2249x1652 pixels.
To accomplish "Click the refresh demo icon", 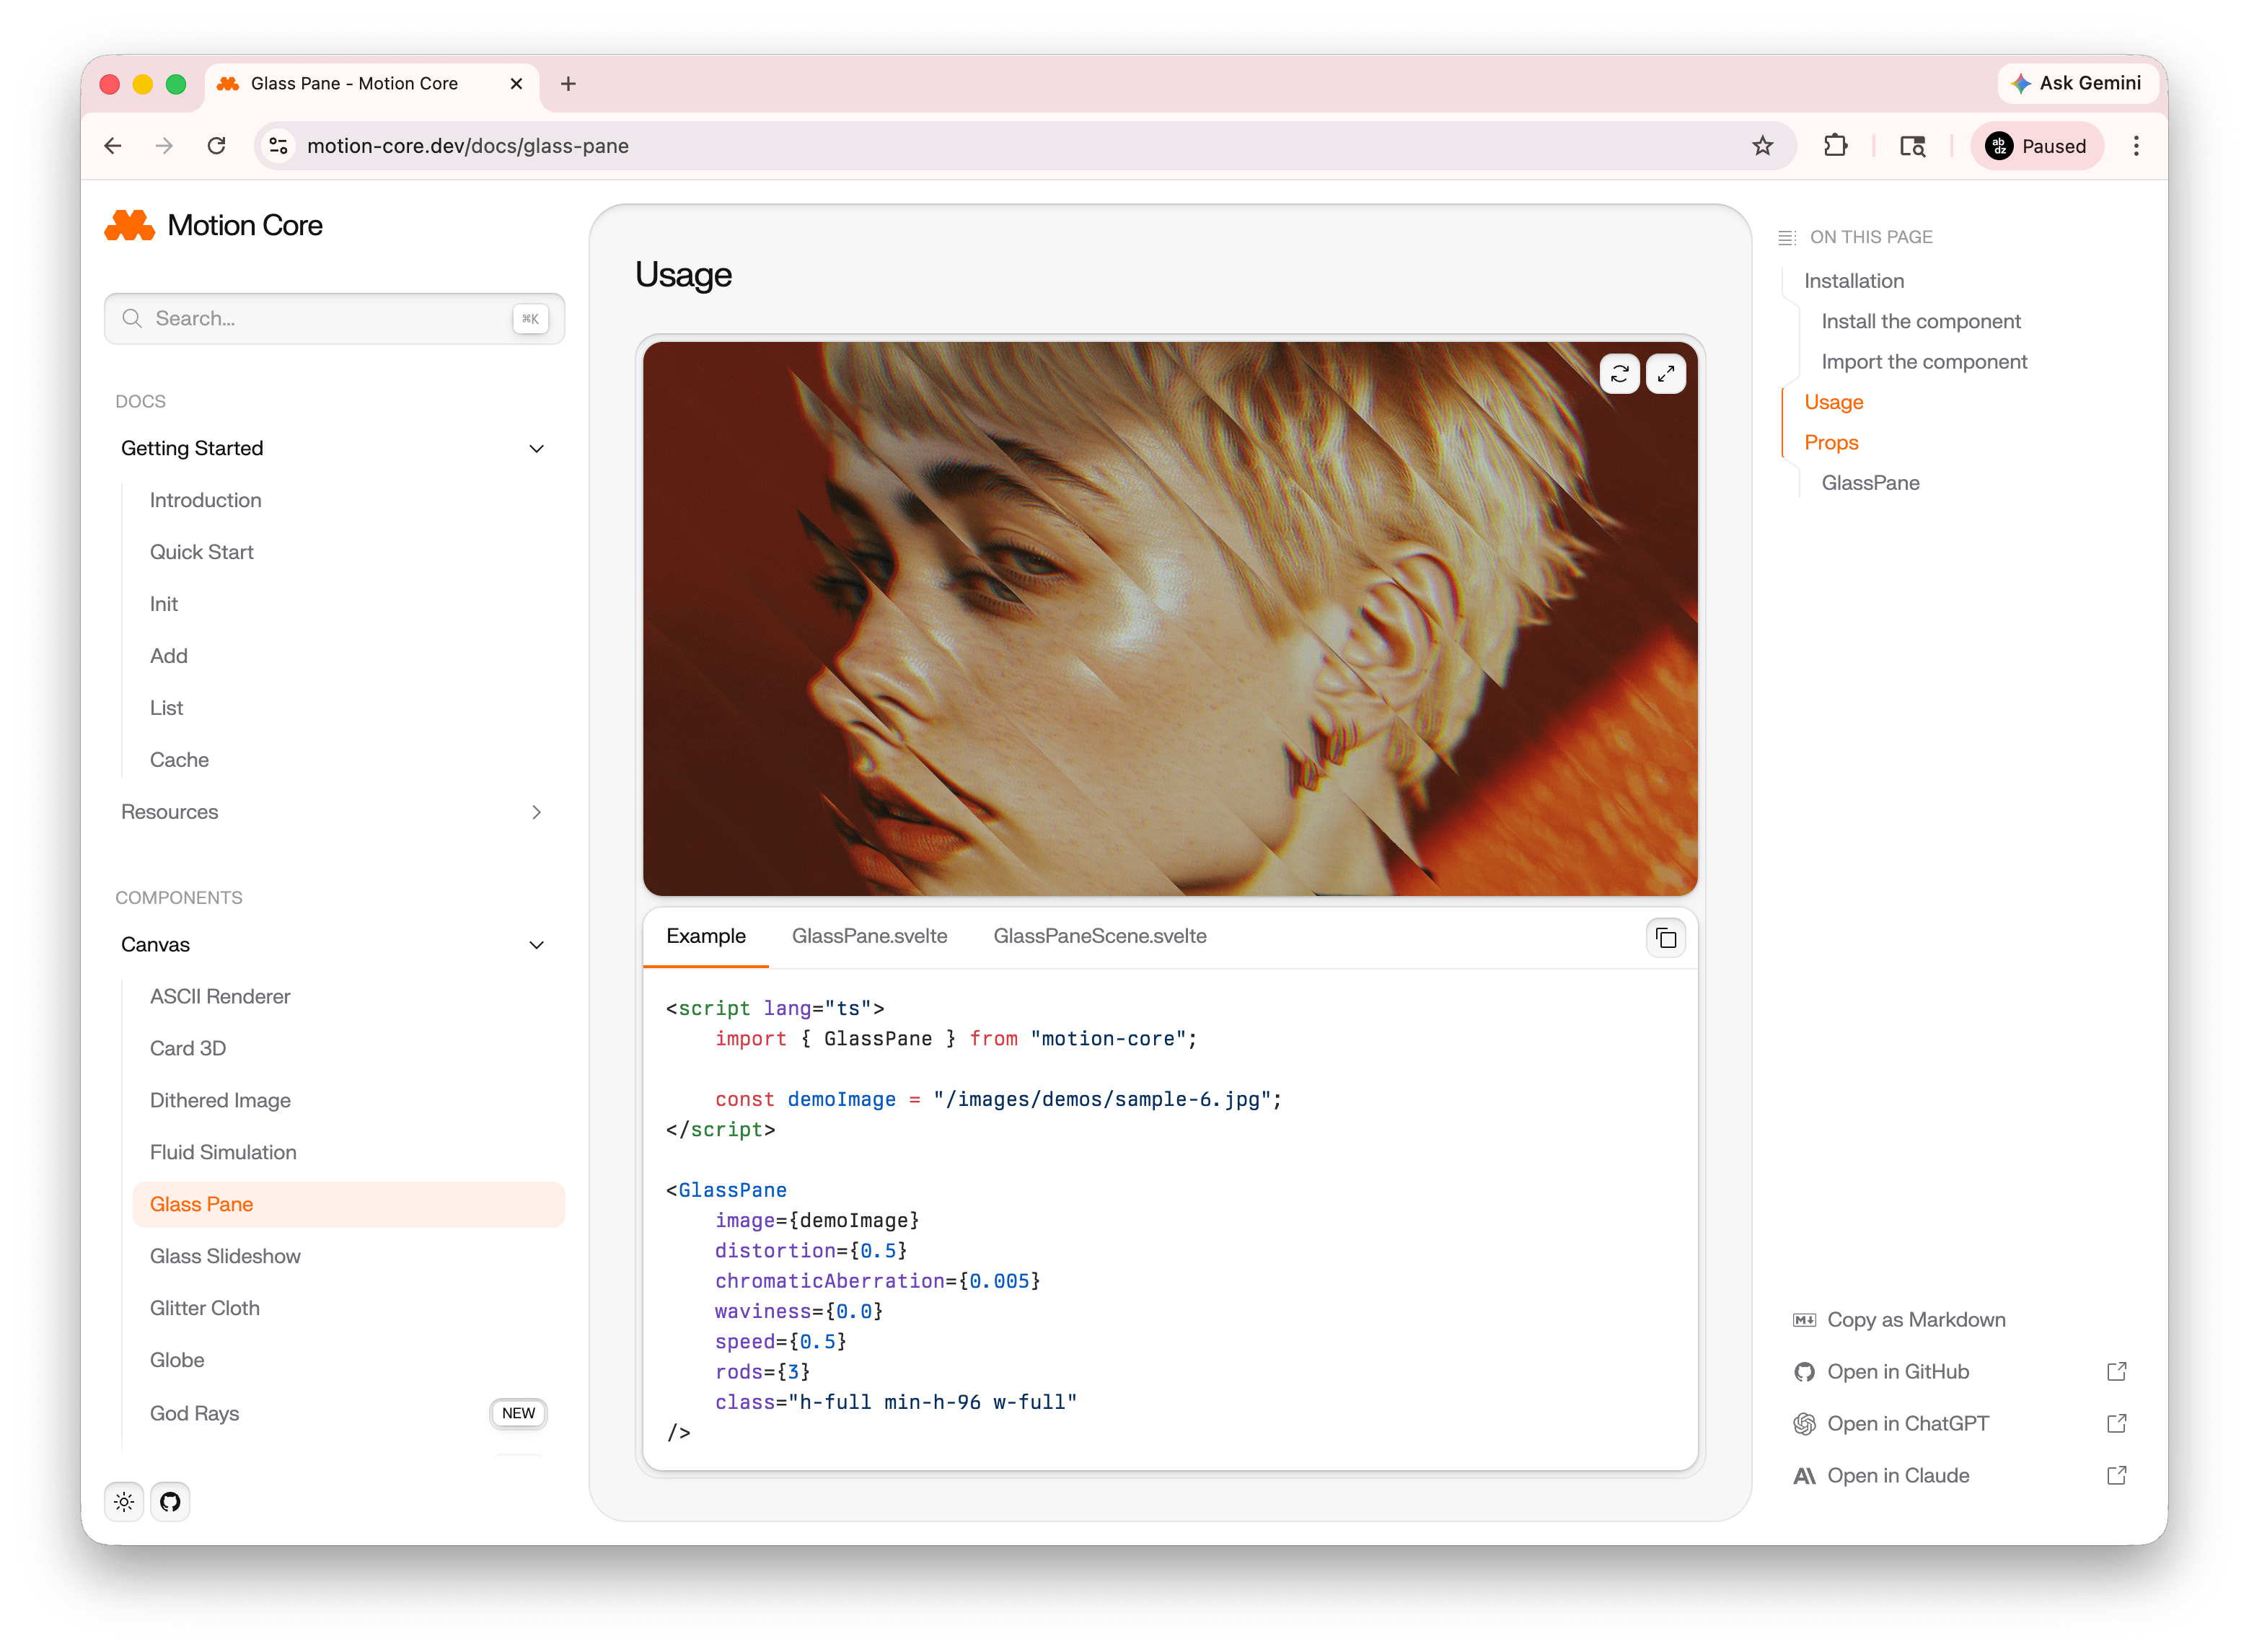I will coord(1620,374).
